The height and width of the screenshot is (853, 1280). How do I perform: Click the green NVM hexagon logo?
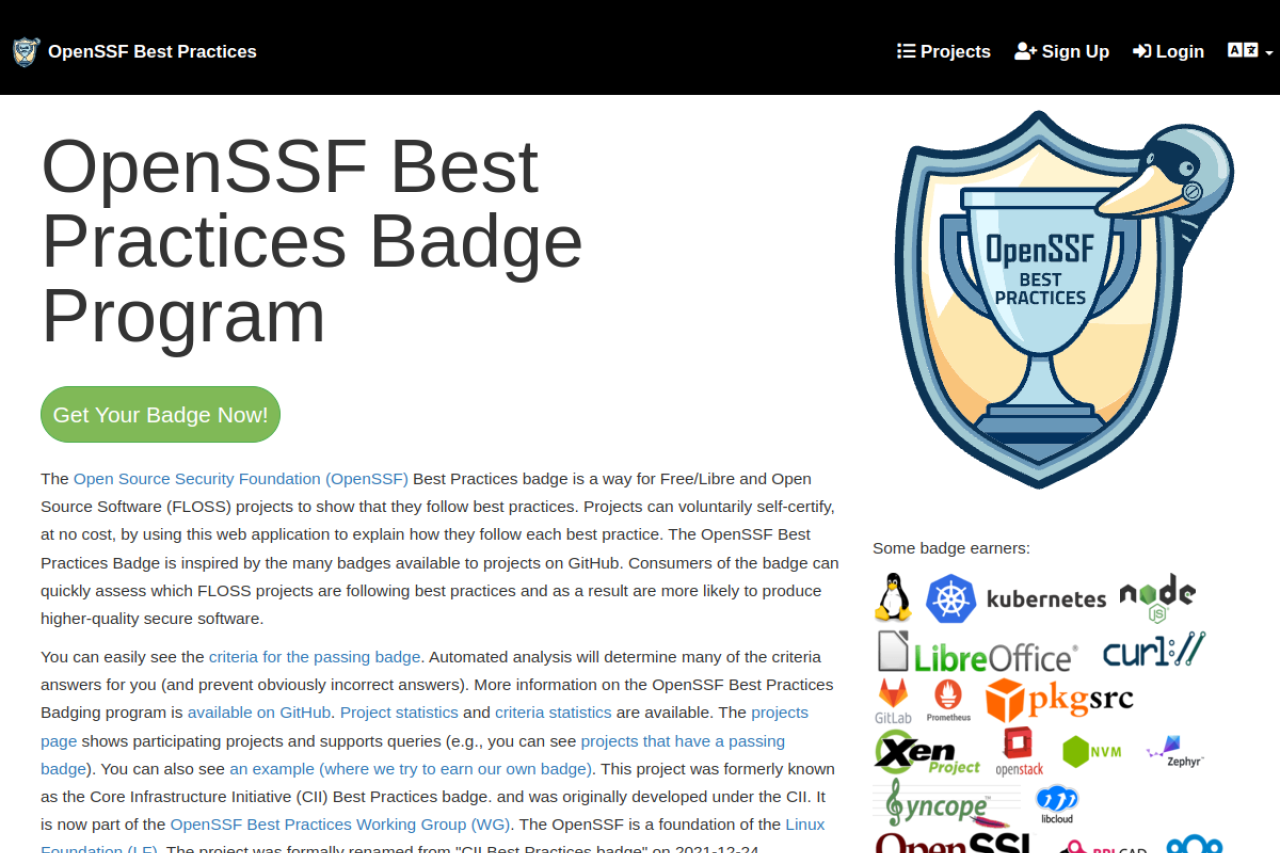(x=1092, y=751)
